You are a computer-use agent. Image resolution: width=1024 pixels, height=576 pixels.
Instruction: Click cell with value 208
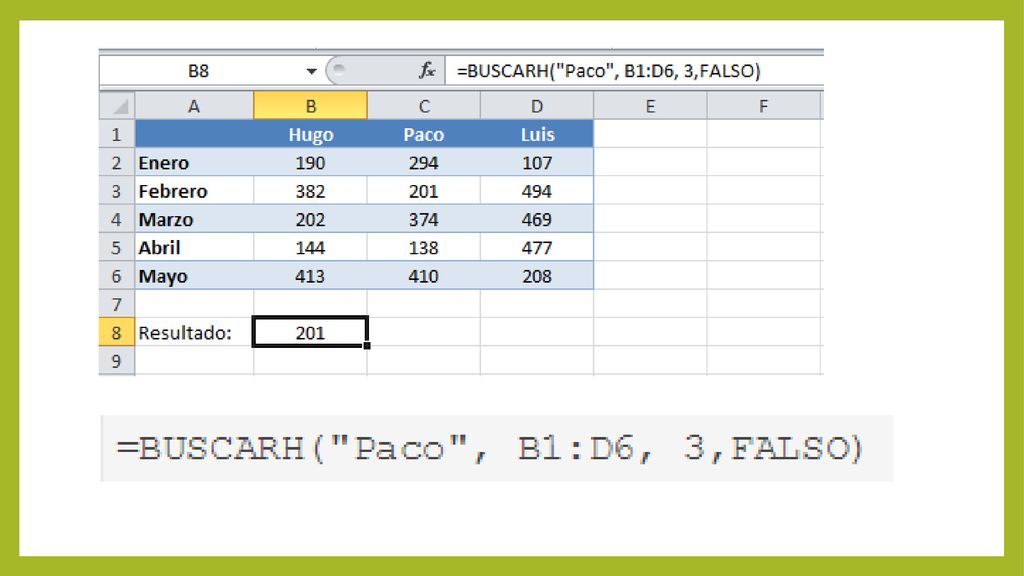[x=537, y=276]
